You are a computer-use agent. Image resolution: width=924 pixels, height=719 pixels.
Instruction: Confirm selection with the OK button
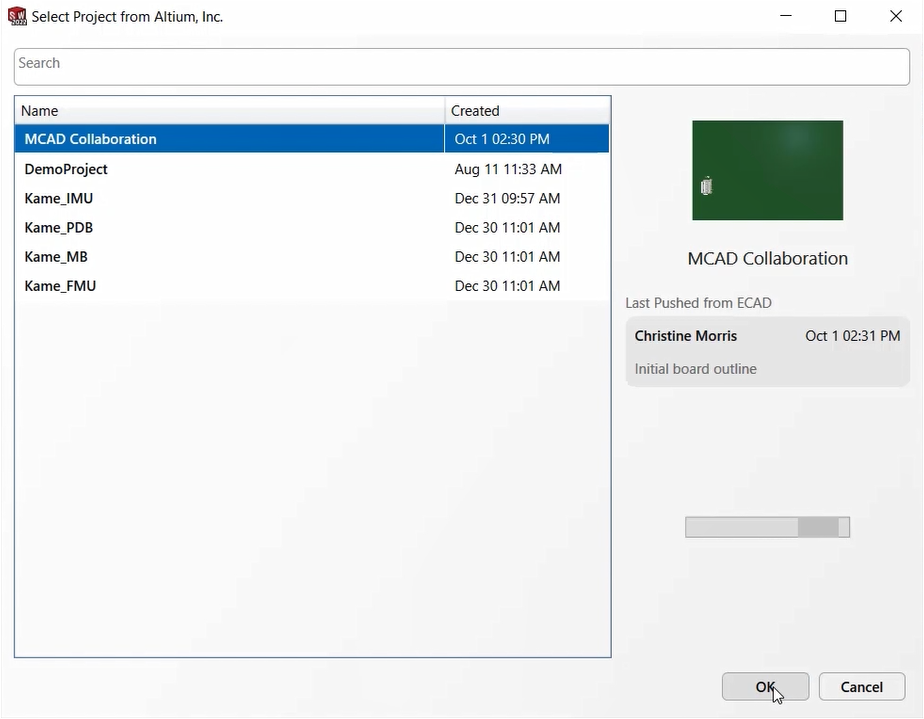(x=765, y=686)
